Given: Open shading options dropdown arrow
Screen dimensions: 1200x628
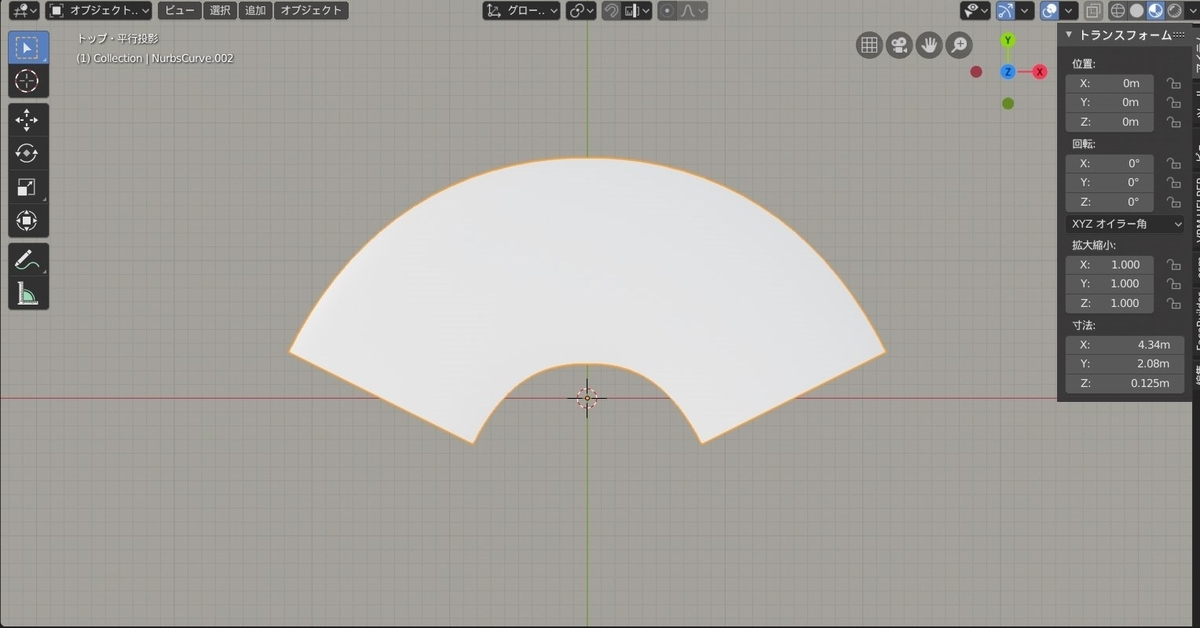Looking at the screenshot, I should (1190, 11).
